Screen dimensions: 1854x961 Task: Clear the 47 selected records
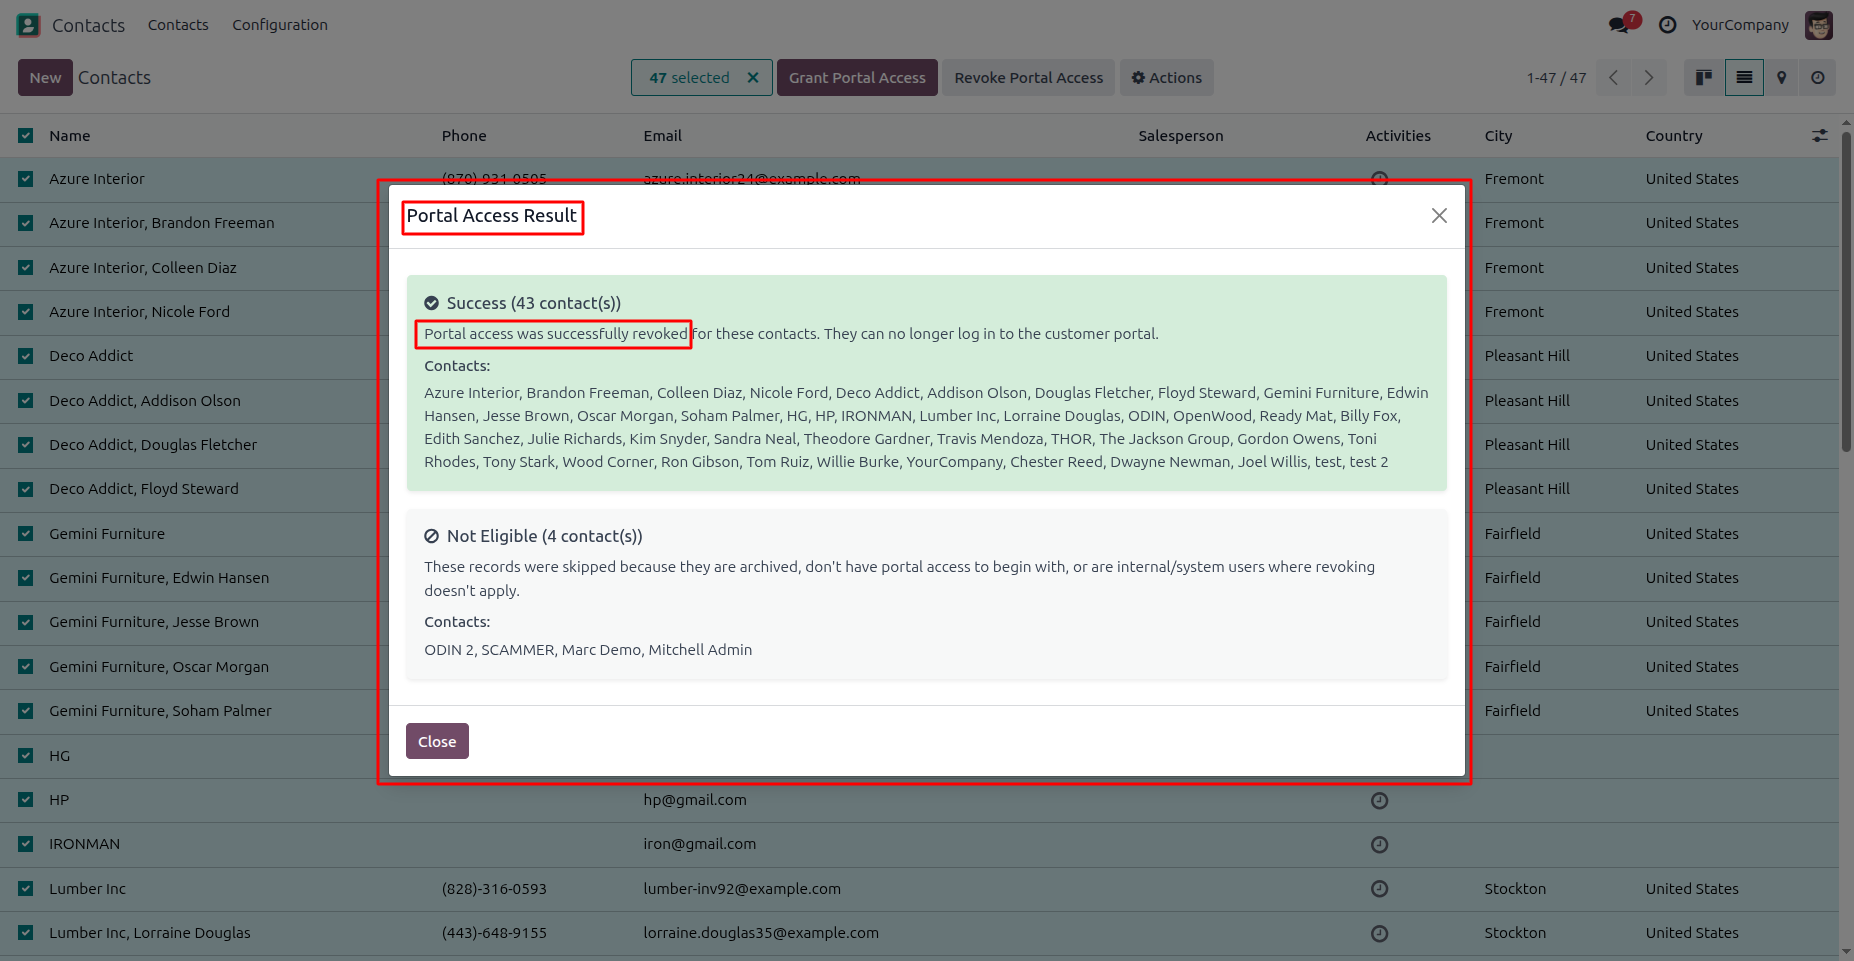coord(753,78)
